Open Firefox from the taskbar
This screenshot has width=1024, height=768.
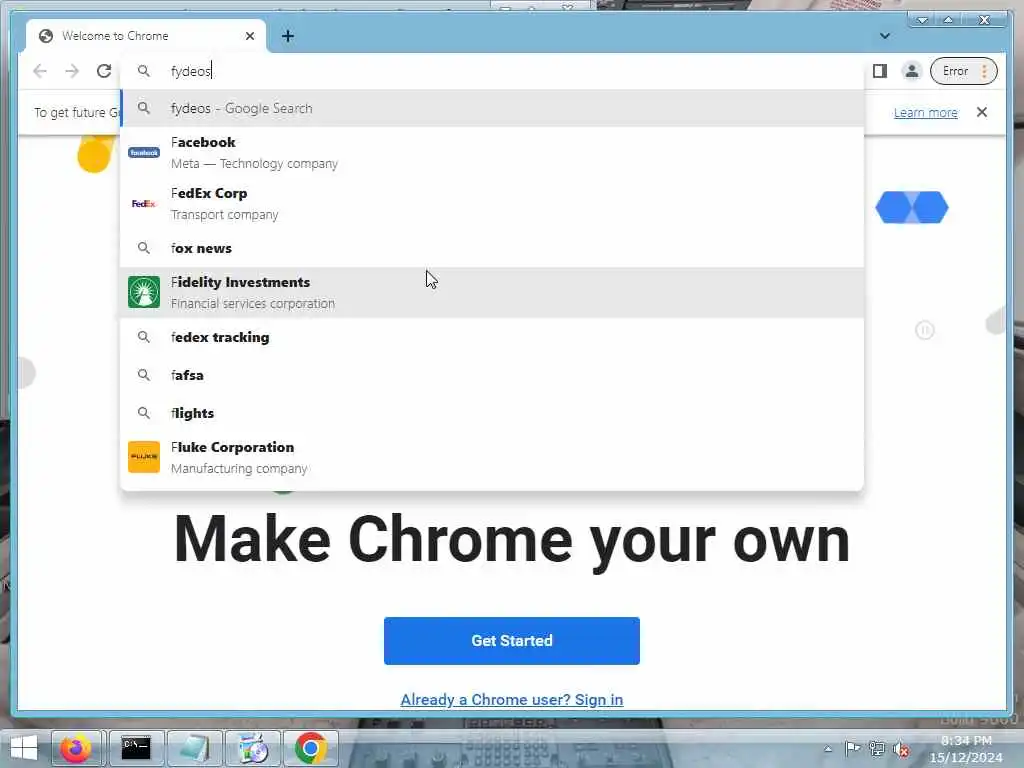pos(76,748)
